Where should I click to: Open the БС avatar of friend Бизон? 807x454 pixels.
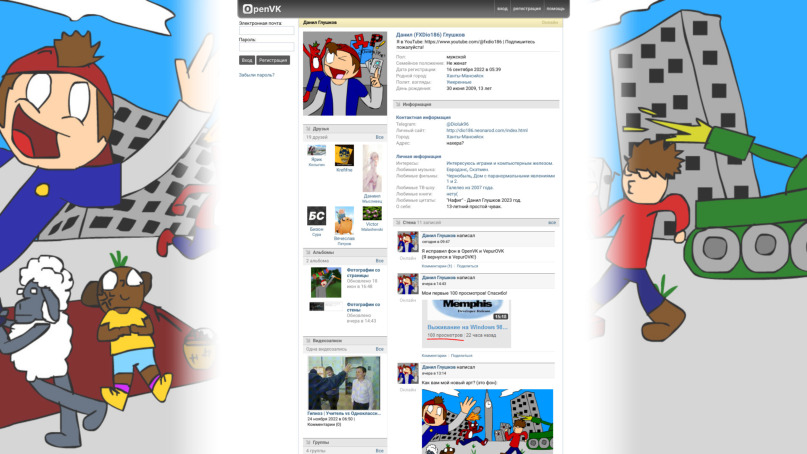coord(317,216)
